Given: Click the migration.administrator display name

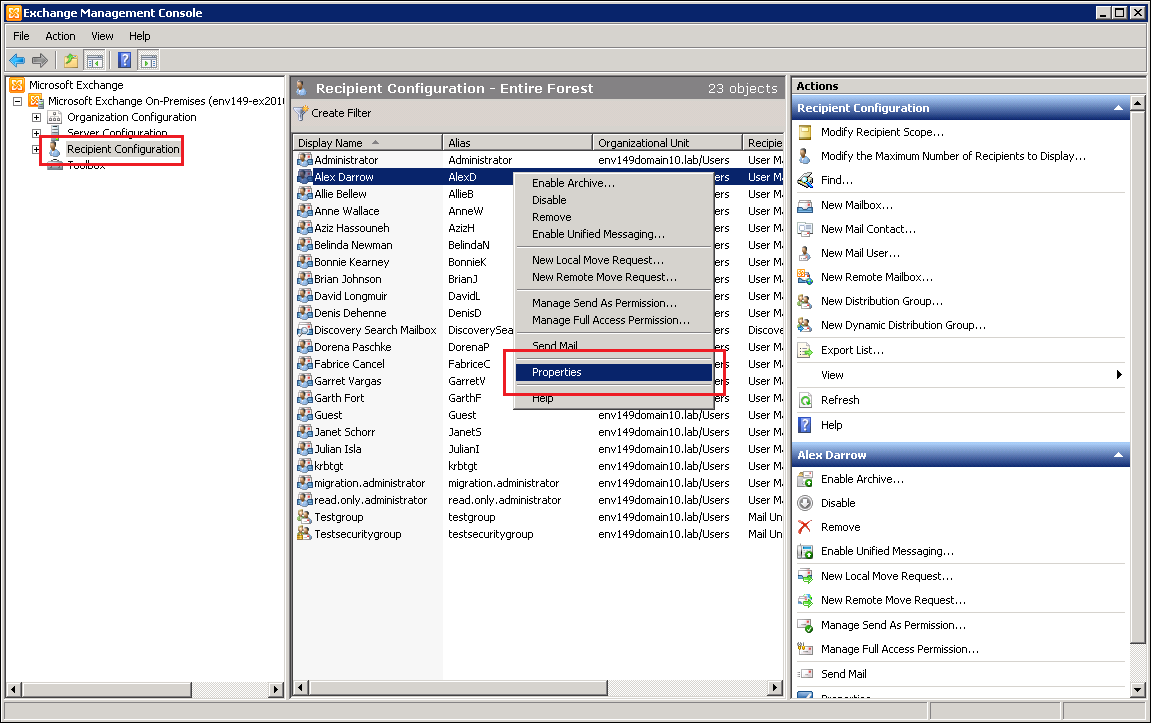Looking at the screenshot, I should [x=369, y=483].
